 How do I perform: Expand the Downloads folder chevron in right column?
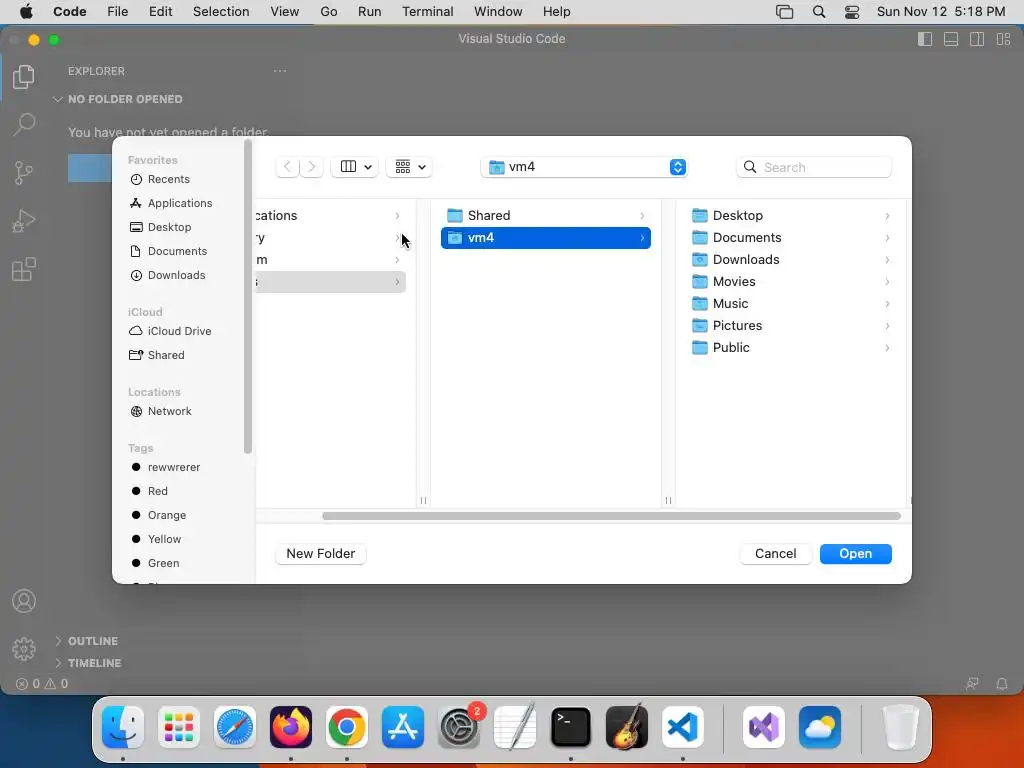[887, 260]
